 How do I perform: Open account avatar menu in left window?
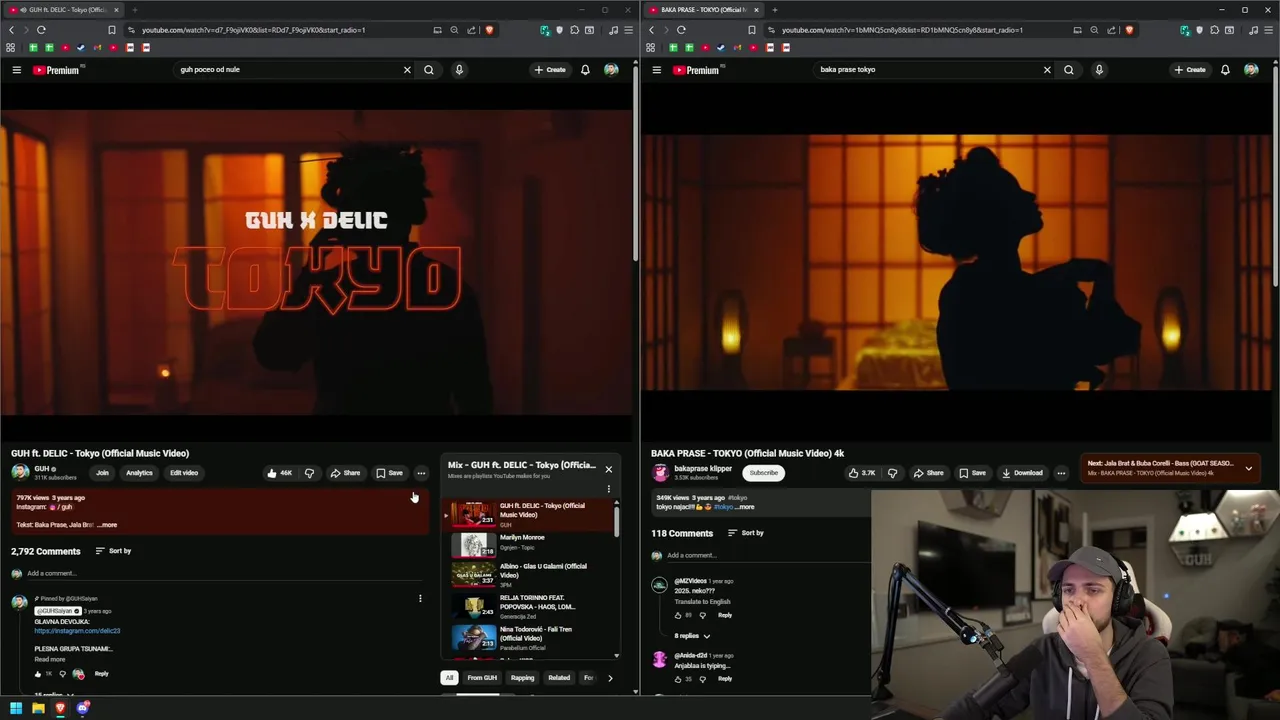point(611,70)
